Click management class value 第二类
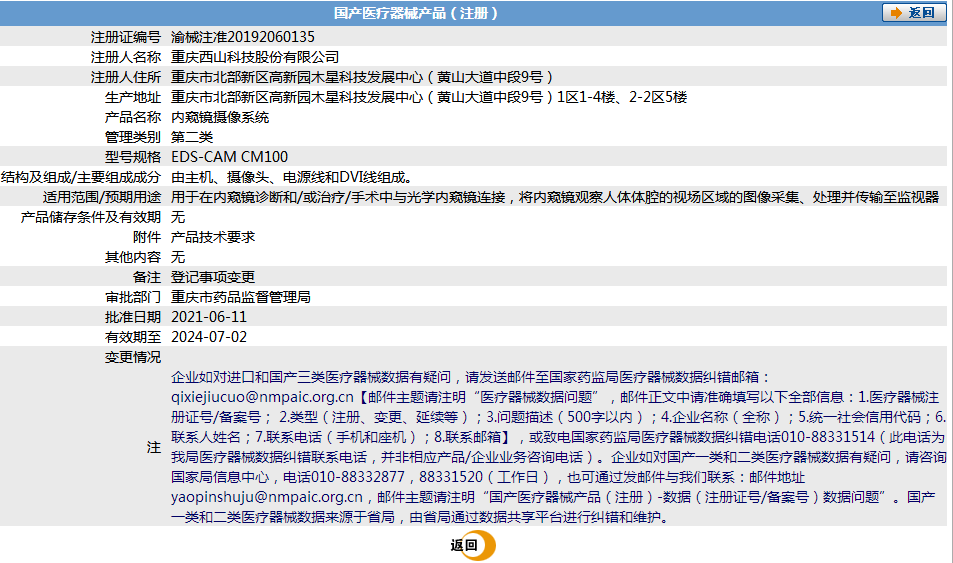The image size is (953, 563). (x=192, y=137)
